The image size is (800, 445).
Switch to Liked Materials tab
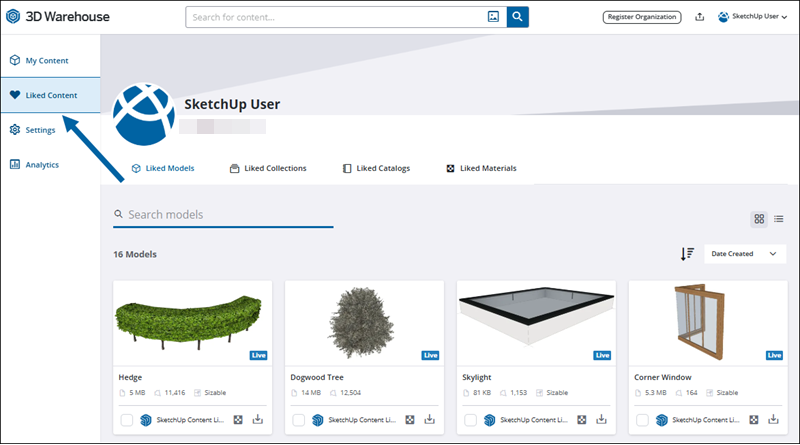coord(481,168)
